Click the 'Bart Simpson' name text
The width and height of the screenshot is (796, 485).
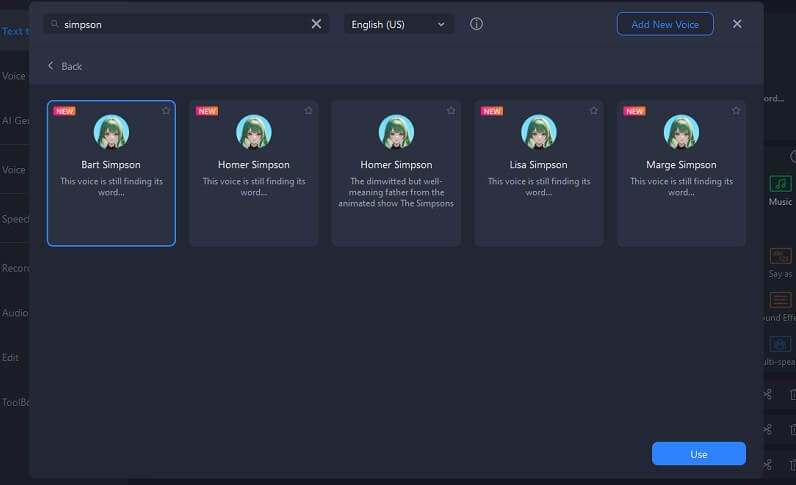111,165
